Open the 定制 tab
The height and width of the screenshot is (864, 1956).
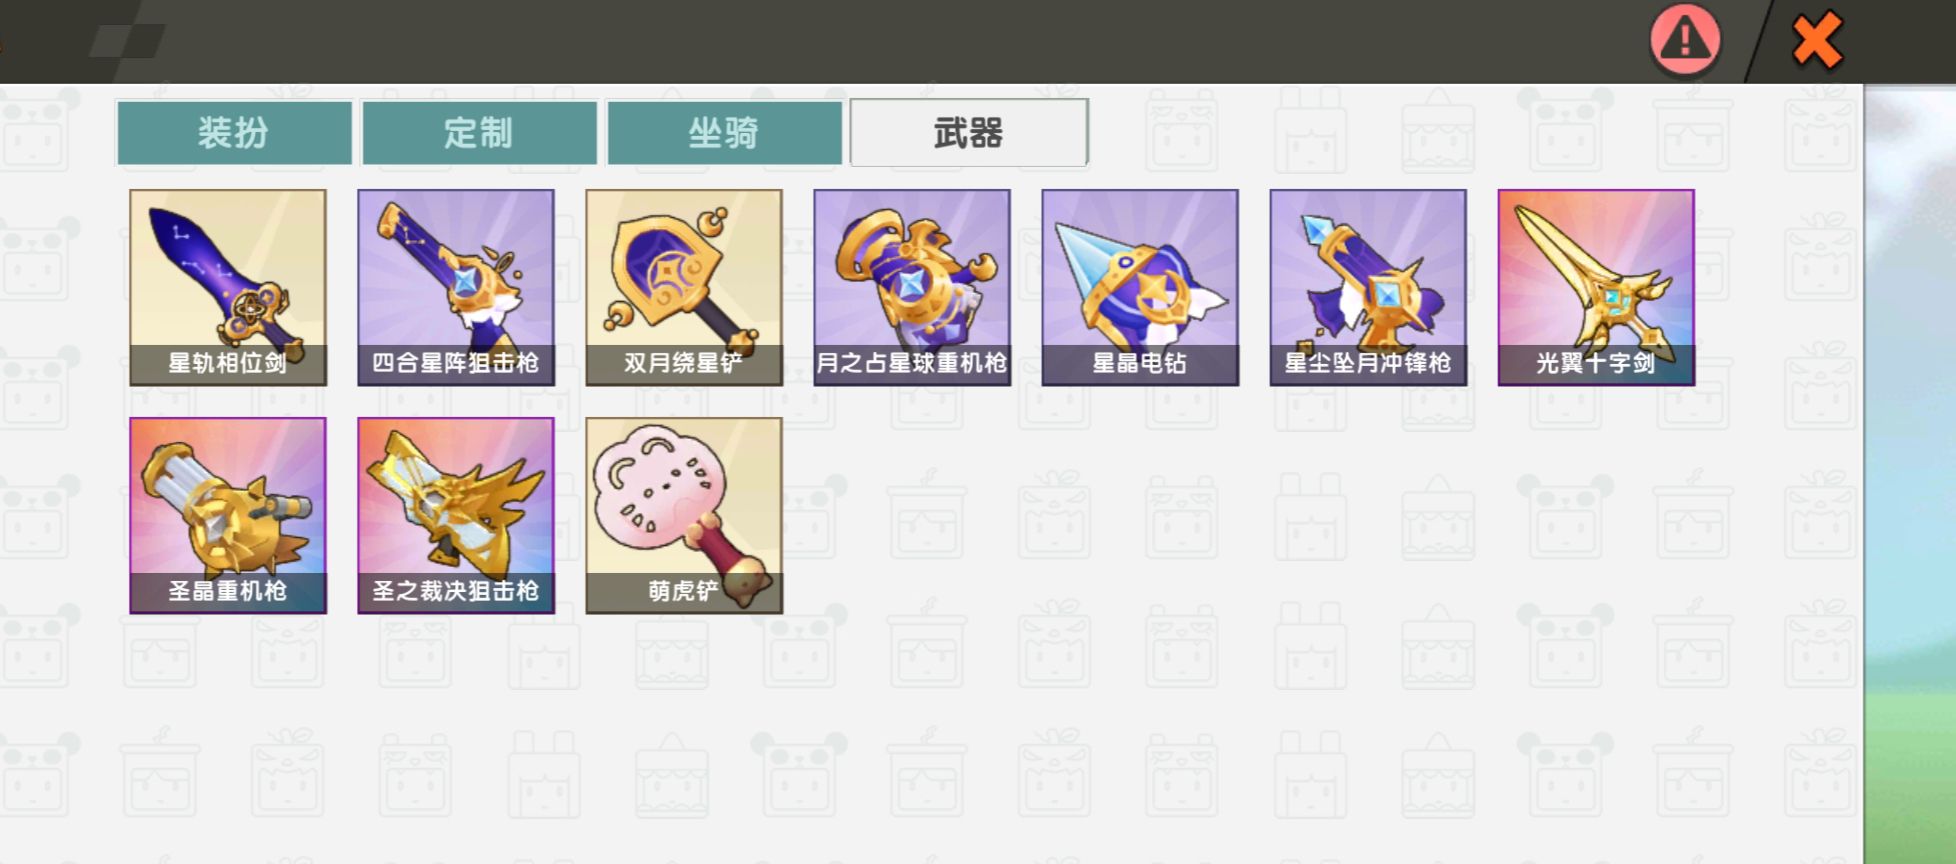pyautogui.click(x=479, y=132)
